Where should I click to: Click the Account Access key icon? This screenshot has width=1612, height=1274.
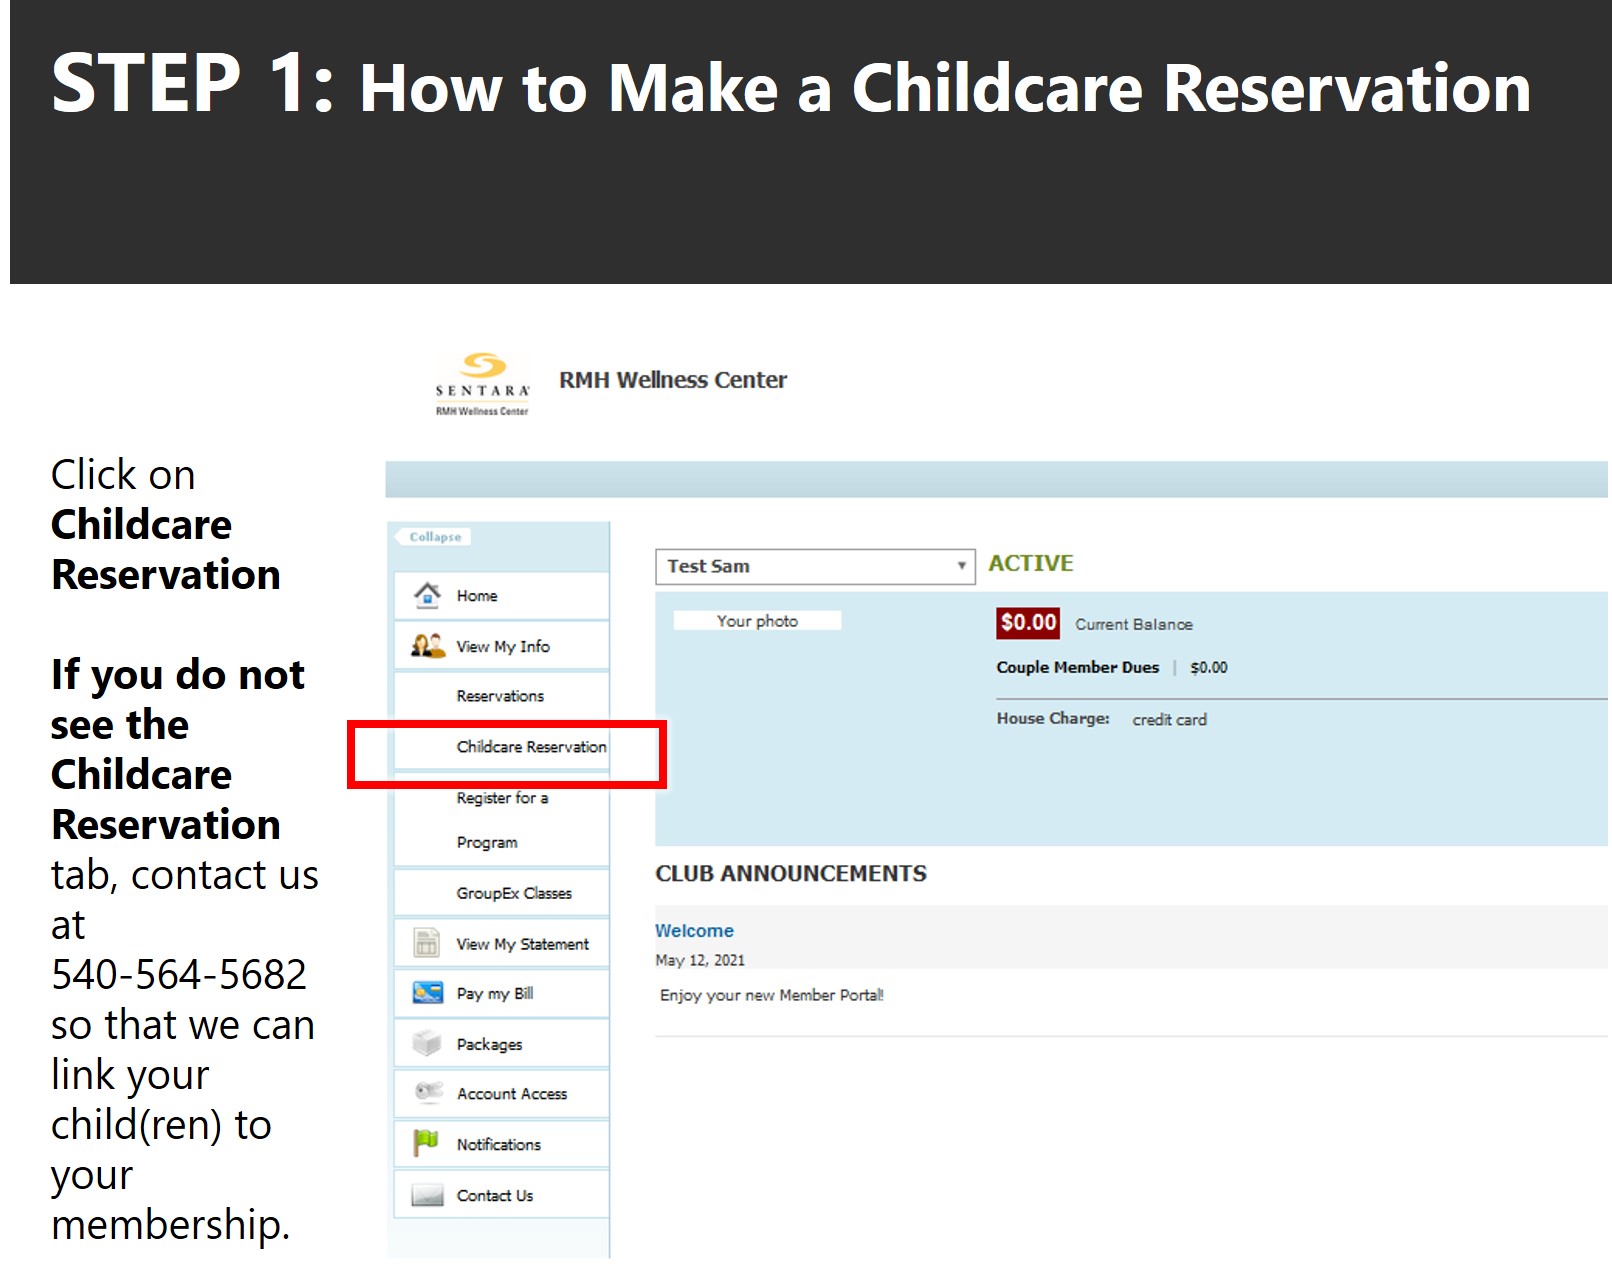427,1093
